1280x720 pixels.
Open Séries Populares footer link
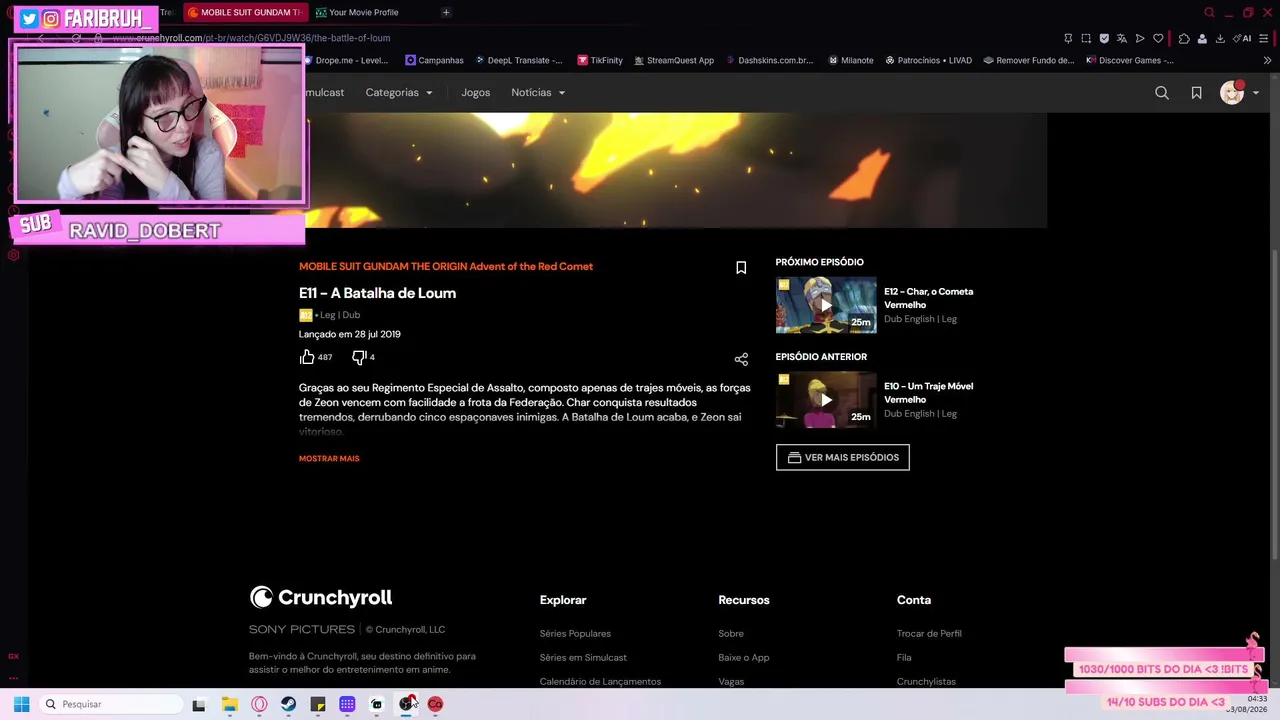pos(575,634)
